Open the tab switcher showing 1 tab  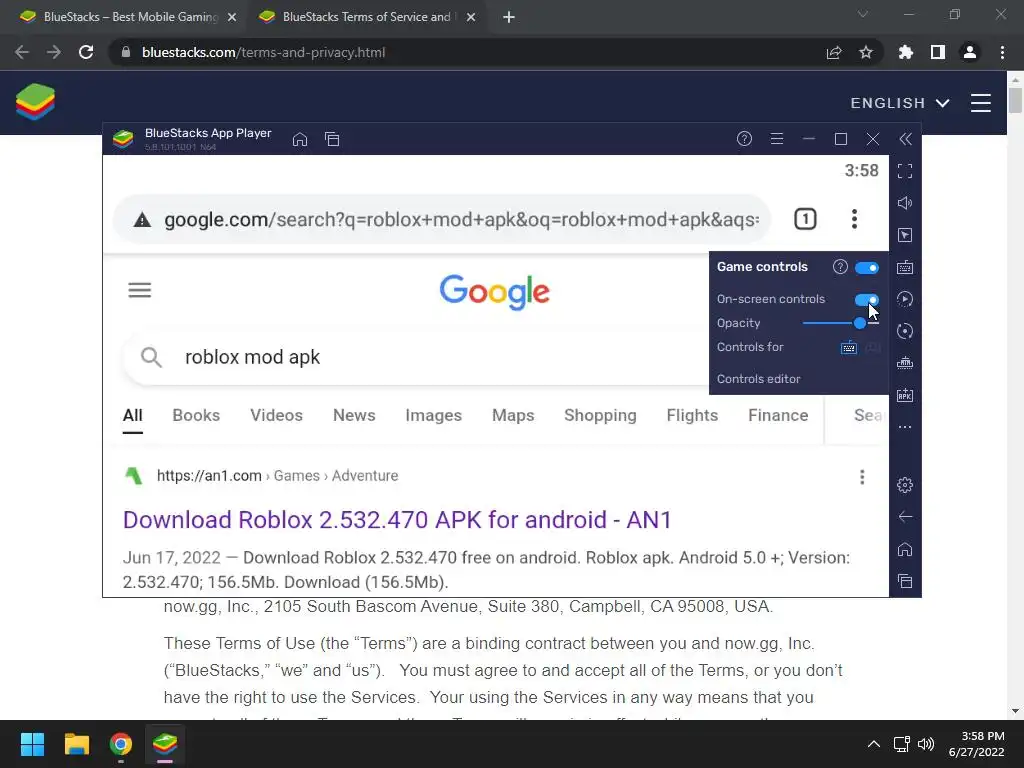pyautogui.click(x=805, y=219)
